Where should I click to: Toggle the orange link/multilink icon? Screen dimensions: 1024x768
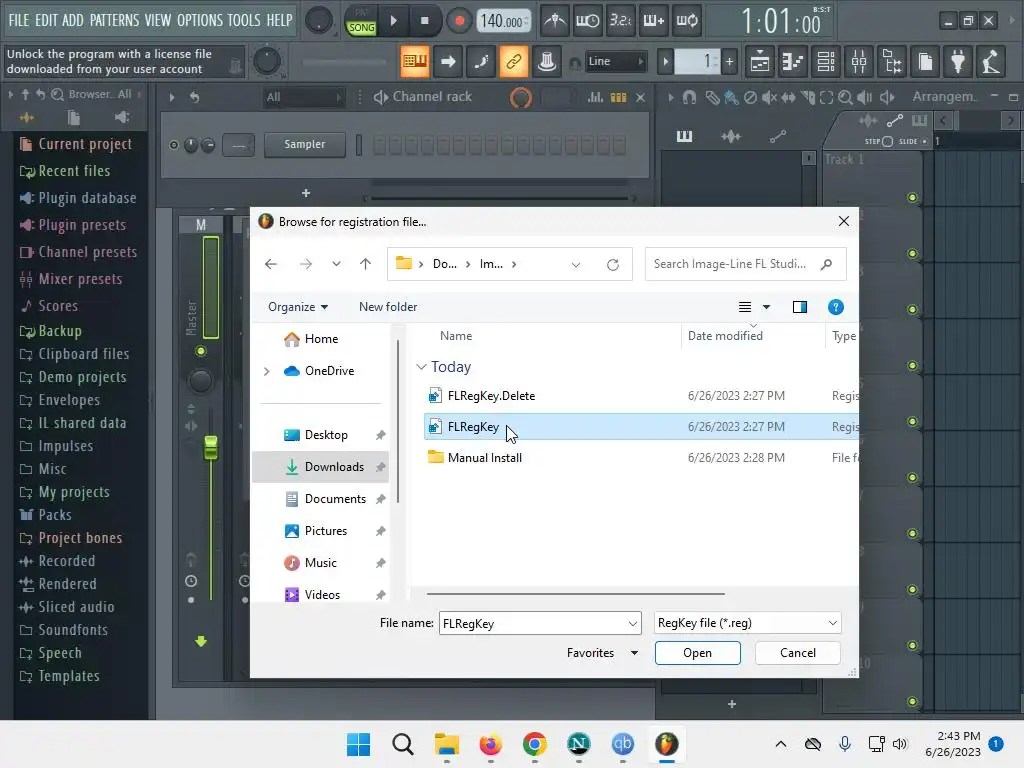click(513, 61)
